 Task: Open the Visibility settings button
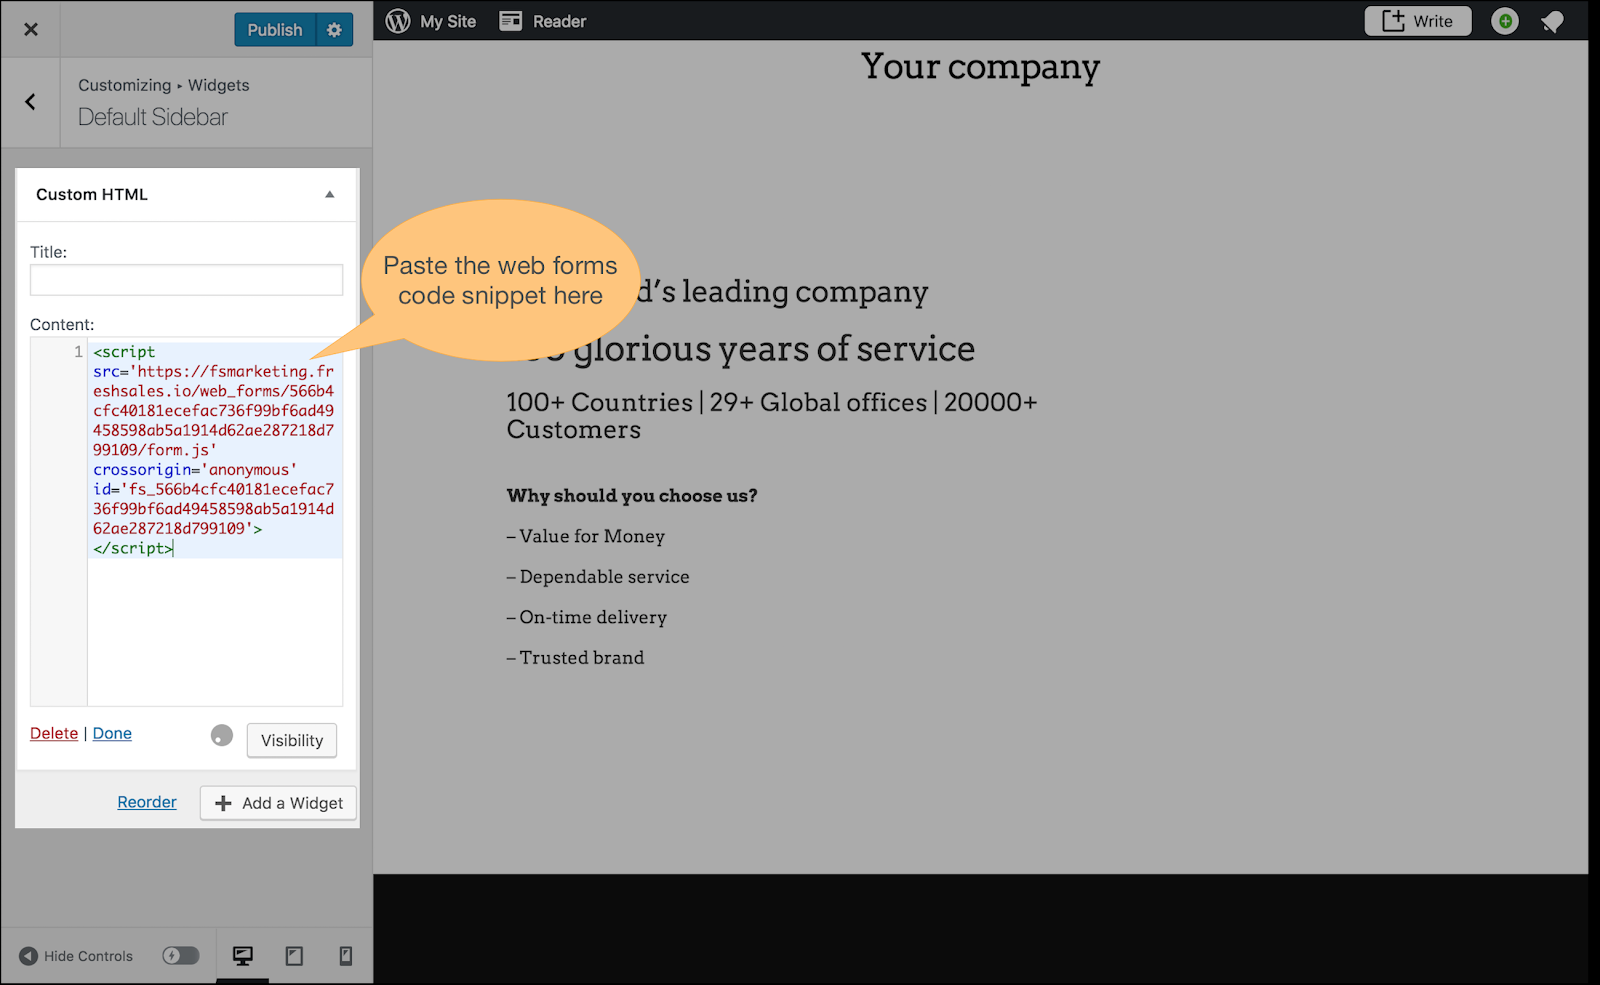292,740
